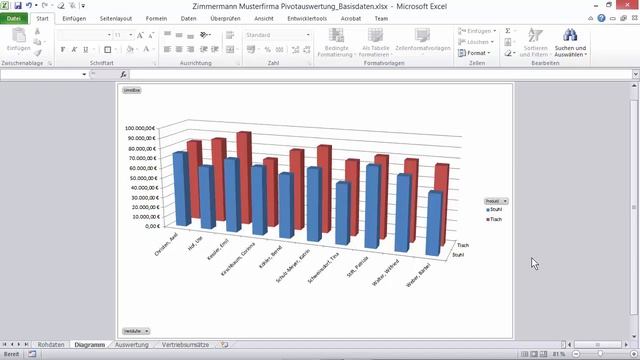Click the macro record icon in status bar
The height and width of the screenshot is (360, 640).
32,354
